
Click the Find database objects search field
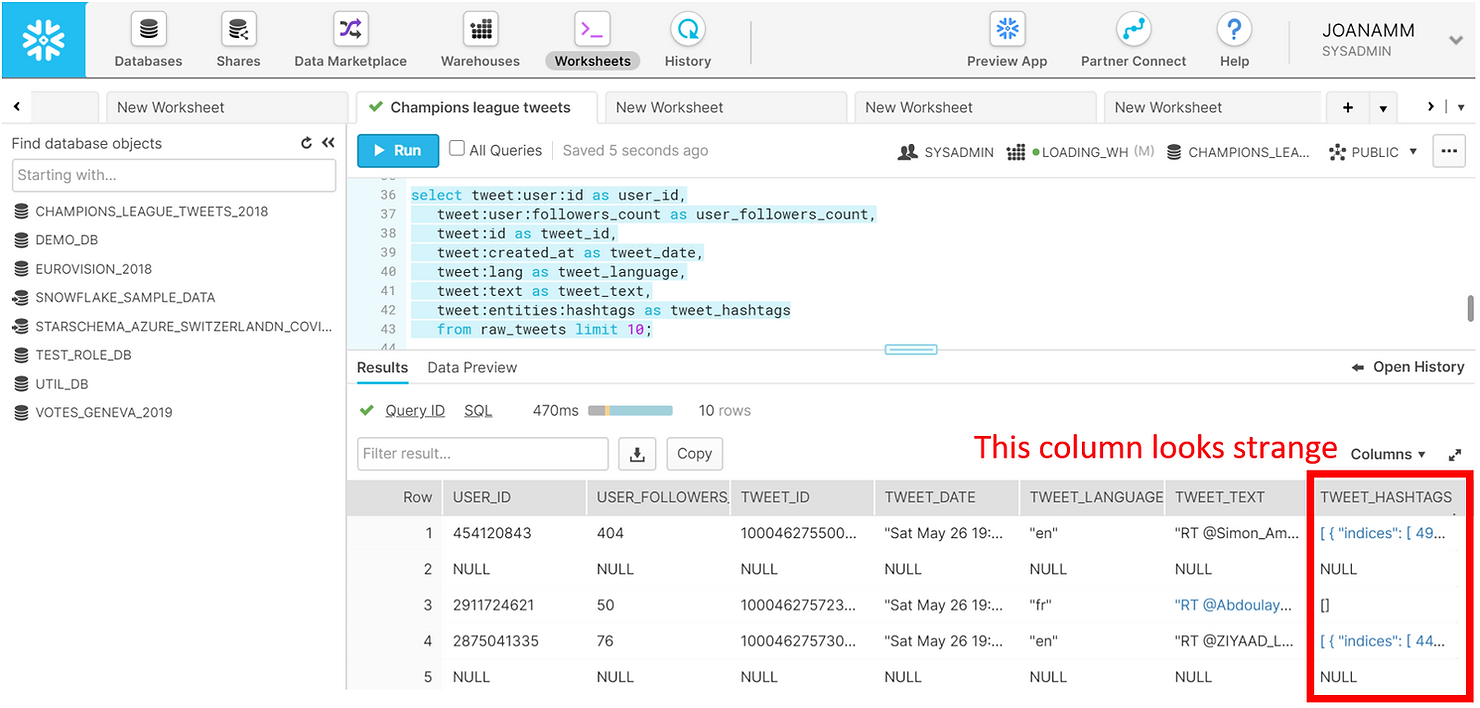pyautogui.click(x=175, y=175)
